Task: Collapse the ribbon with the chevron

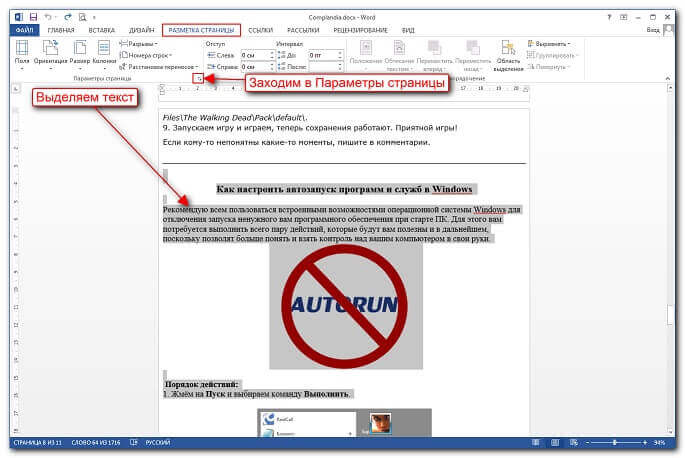Action: (668, 78)
